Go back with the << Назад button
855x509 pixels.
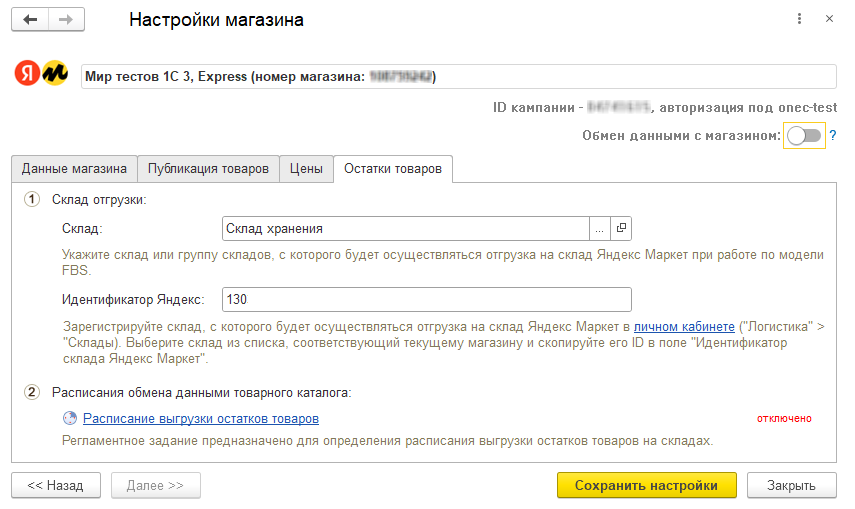pyautogui.click(x=56, y=485)
